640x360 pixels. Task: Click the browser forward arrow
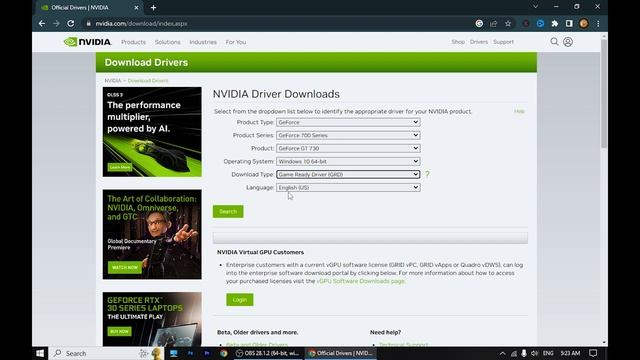pyautogui.click(x=56, y=24)
